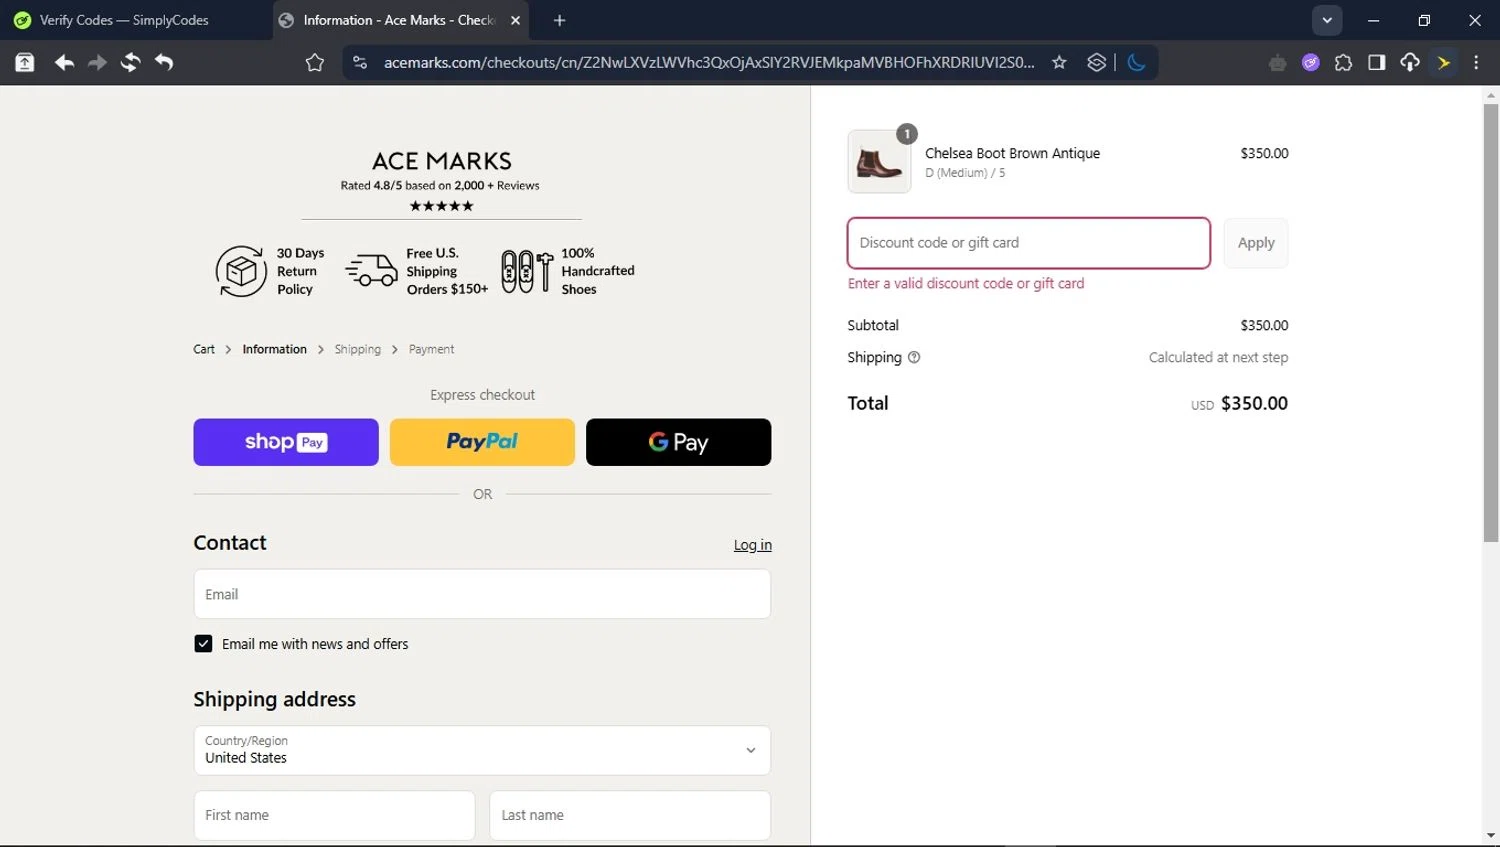Click the Log in link
Image resolution: width=1500 pixels, height=847 pixels.
pyautogui.click(x=753, y=545)
